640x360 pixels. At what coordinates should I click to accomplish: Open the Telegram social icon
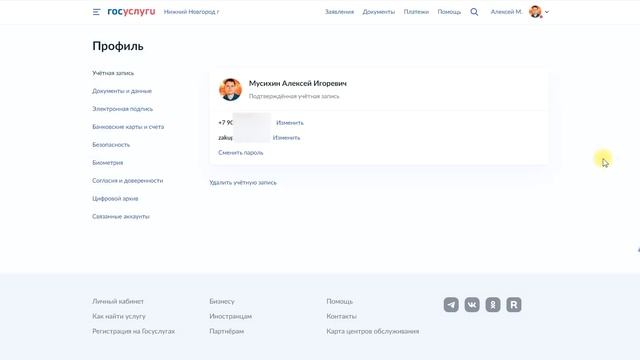[451, 305]
